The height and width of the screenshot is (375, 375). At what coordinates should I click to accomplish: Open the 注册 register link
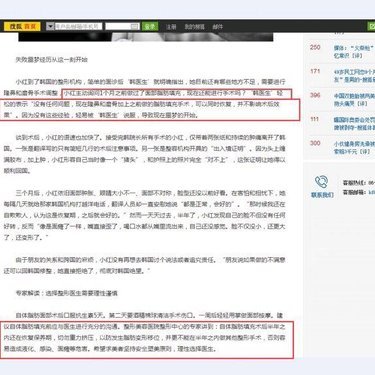[171, 27]
